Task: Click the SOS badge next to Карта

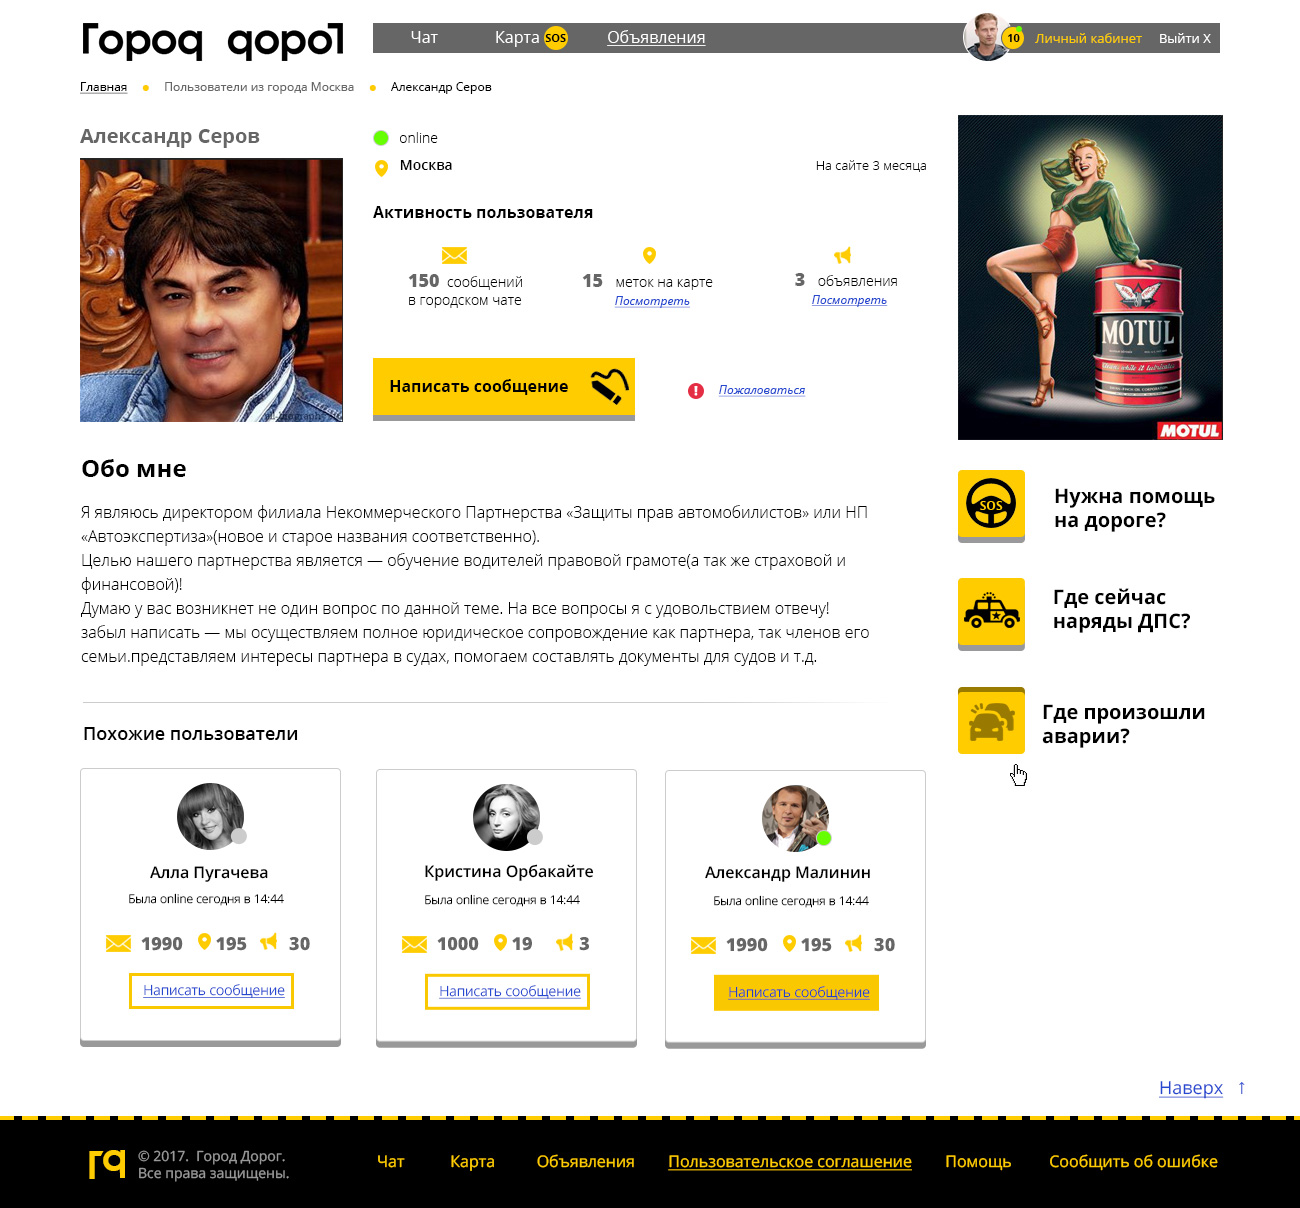Action: pos(556,38)
